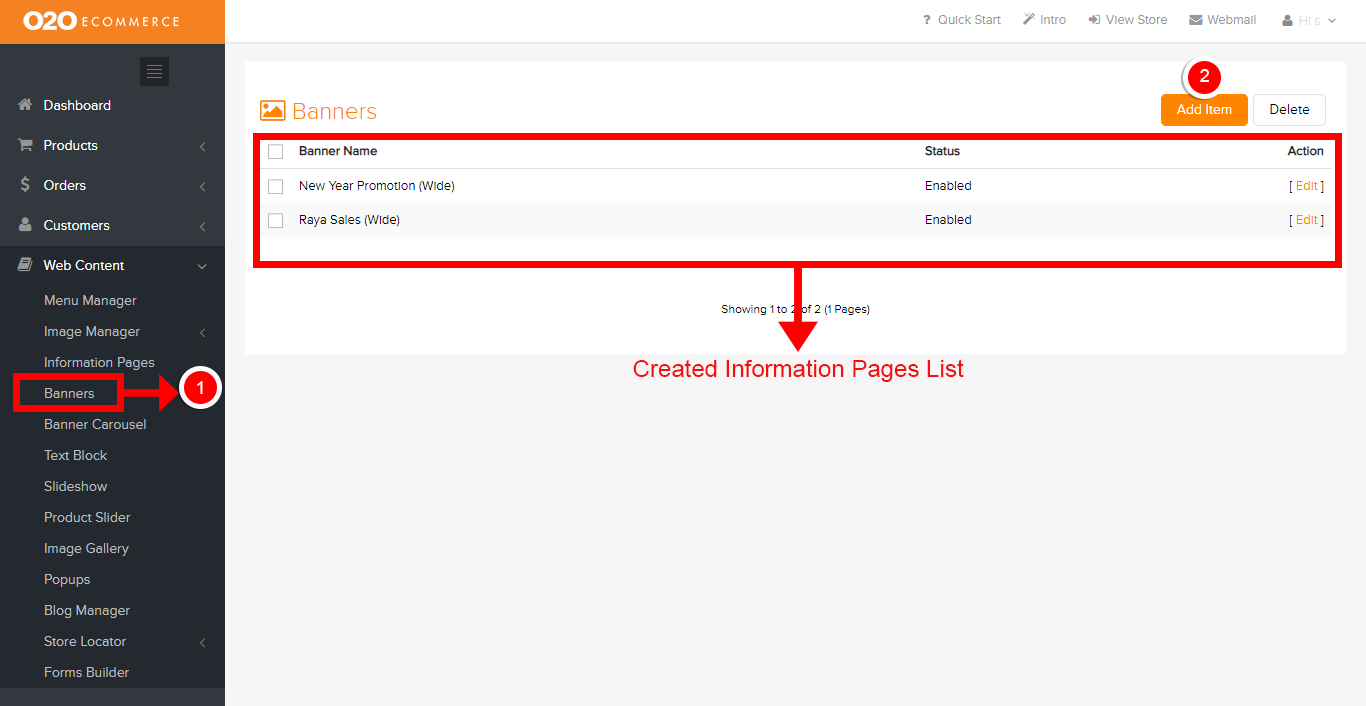Click the View Store arrow icon
1366x706 pixels.
1095,20
